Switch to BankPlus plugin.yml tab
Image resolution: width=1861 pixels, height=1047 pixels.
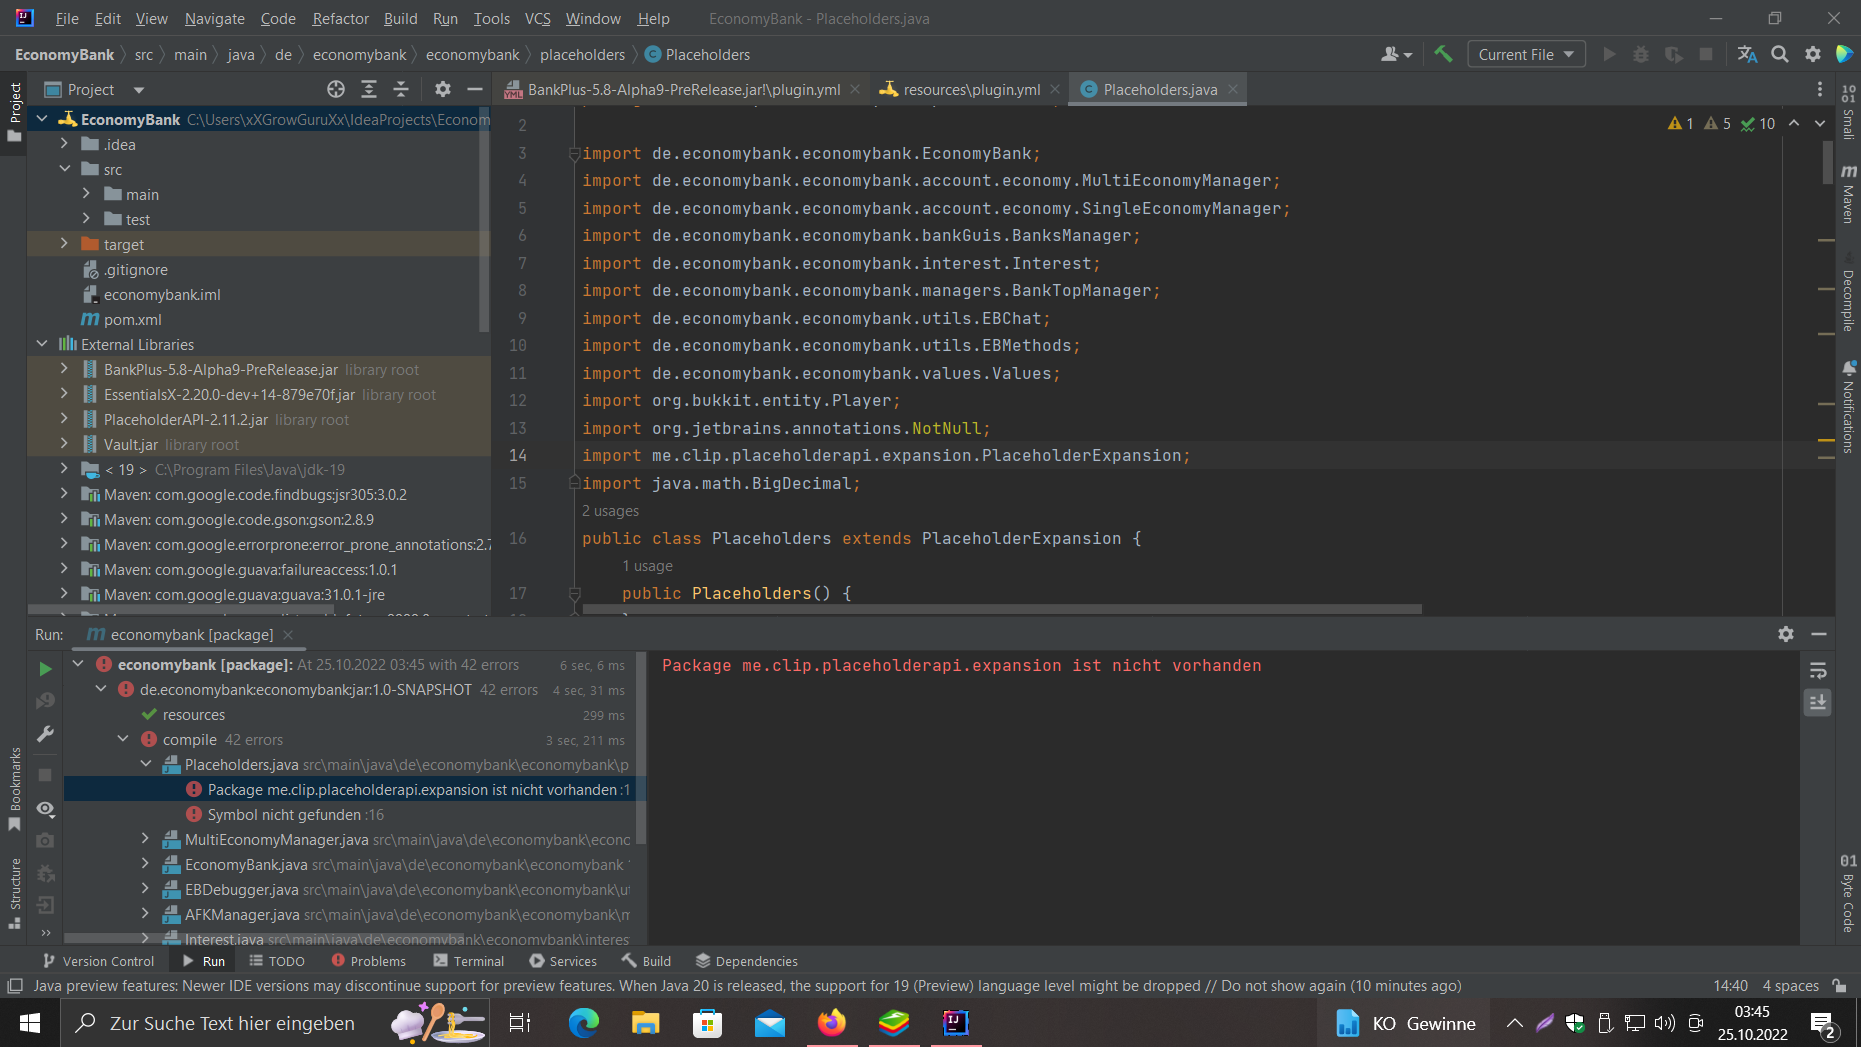(x=683, y=89)
